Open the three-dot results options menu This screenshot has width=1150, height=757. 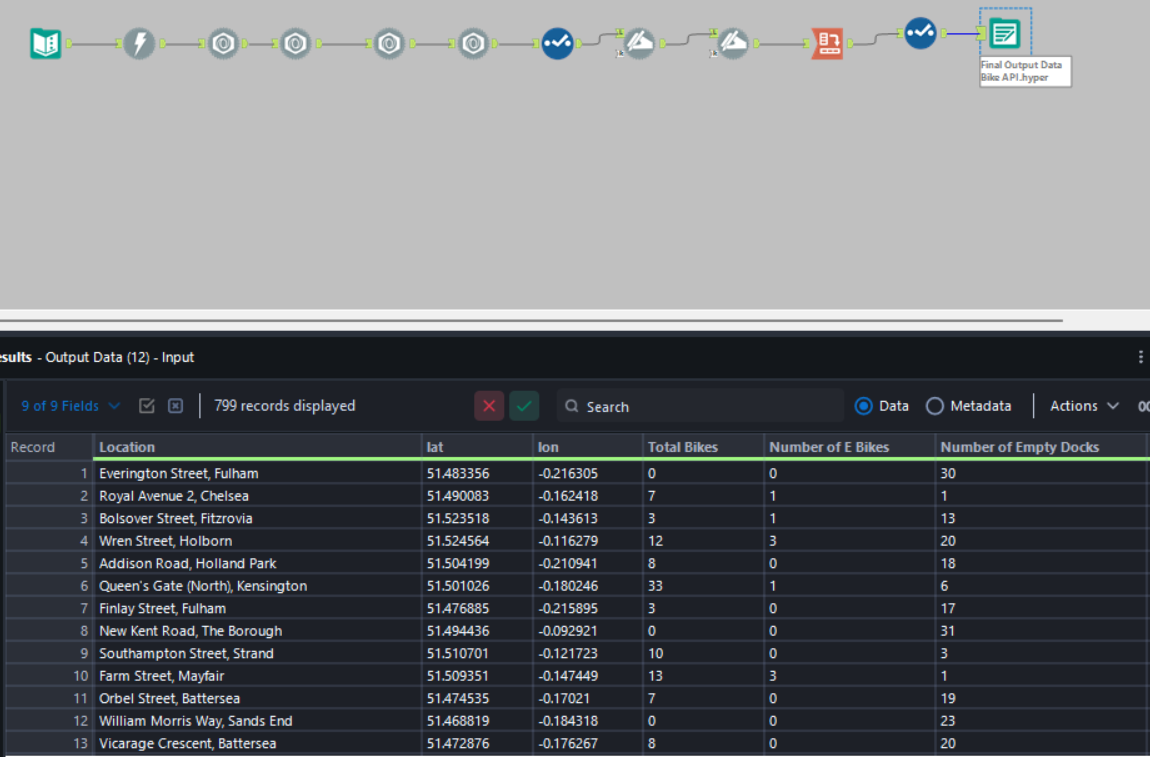click(x=1140, y=357)
